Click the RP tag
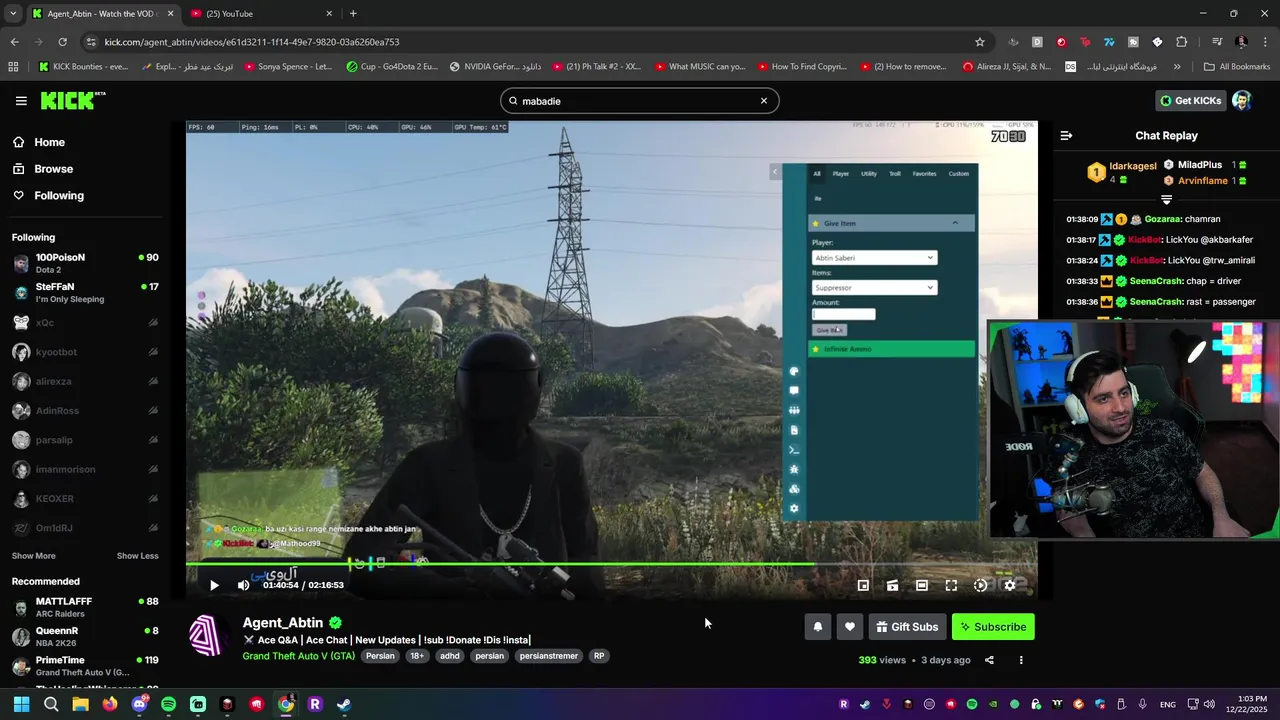Viewport: 1280px width, 720px height. (599, 656)
